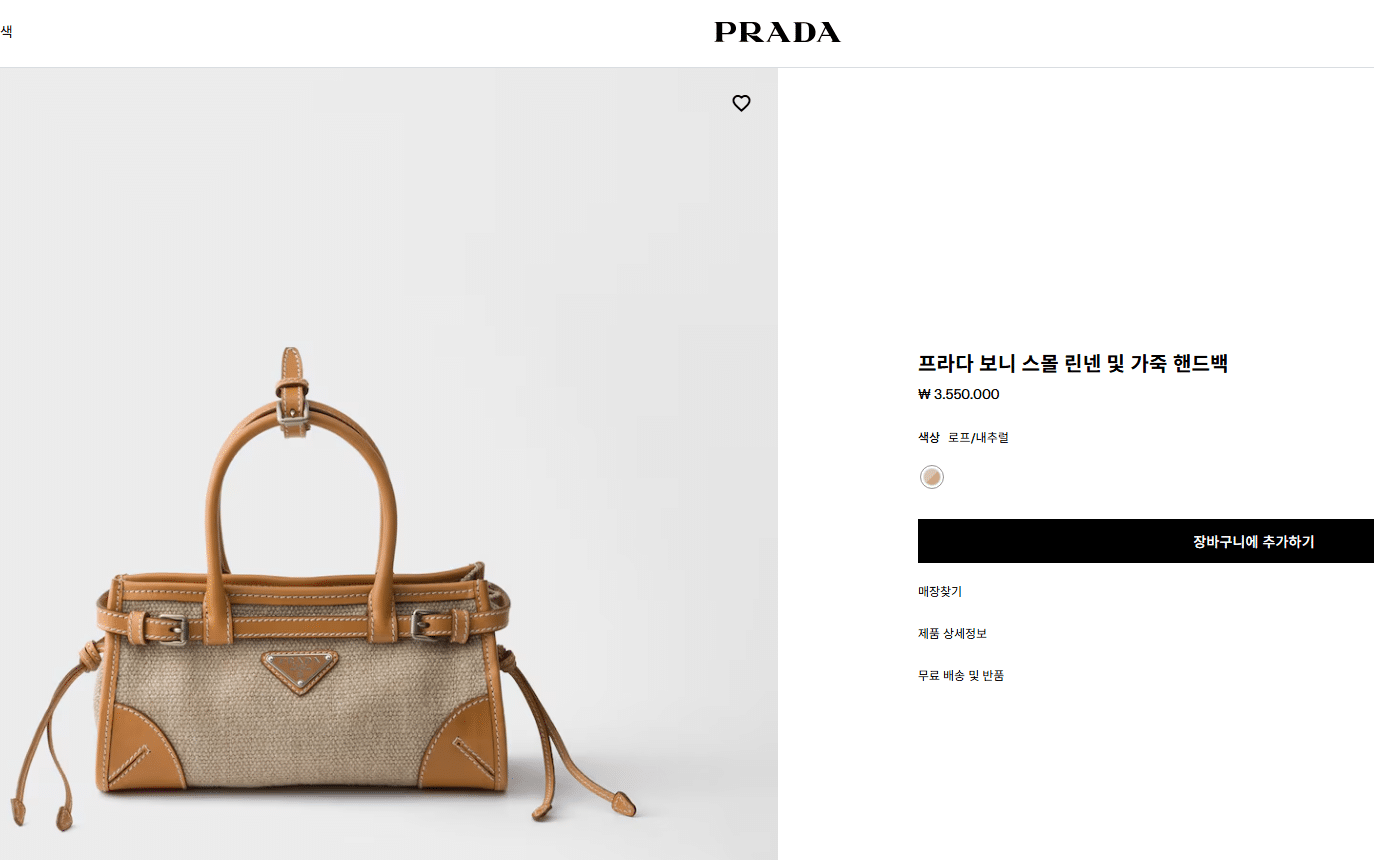Add item with 장바구니에 추가하기 button
The height and width of the screenshot is (860, 1374).
point(1146,541)
